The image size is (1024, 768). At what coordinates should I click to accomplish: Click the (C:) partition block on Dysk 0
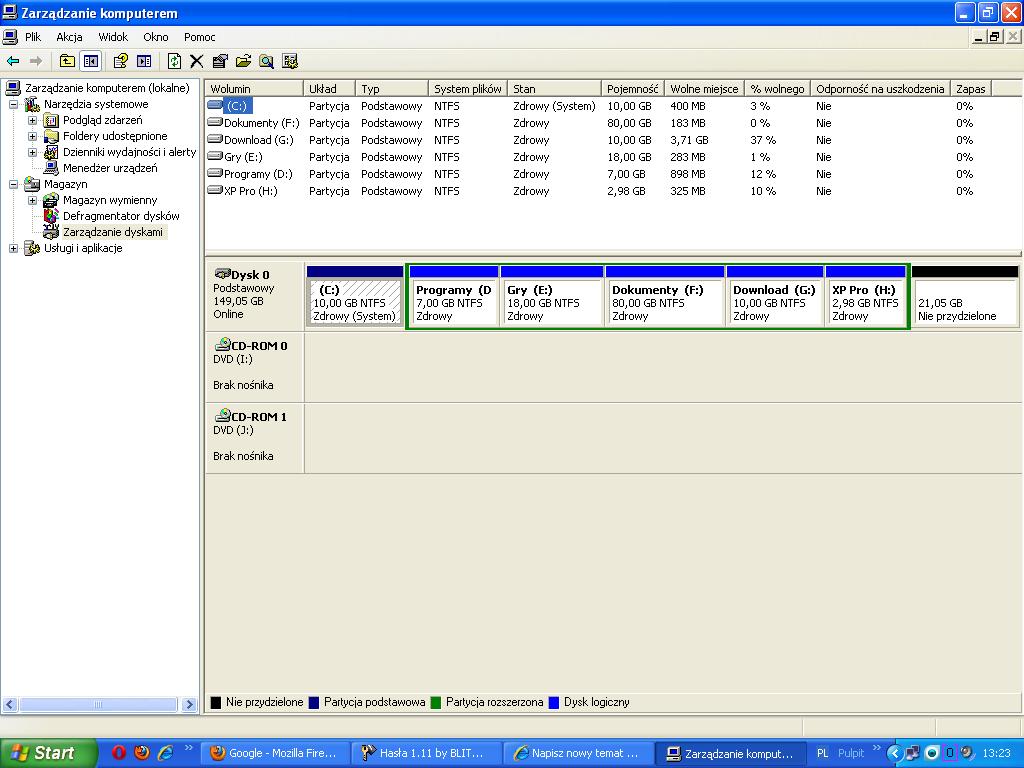coord(355,296)
